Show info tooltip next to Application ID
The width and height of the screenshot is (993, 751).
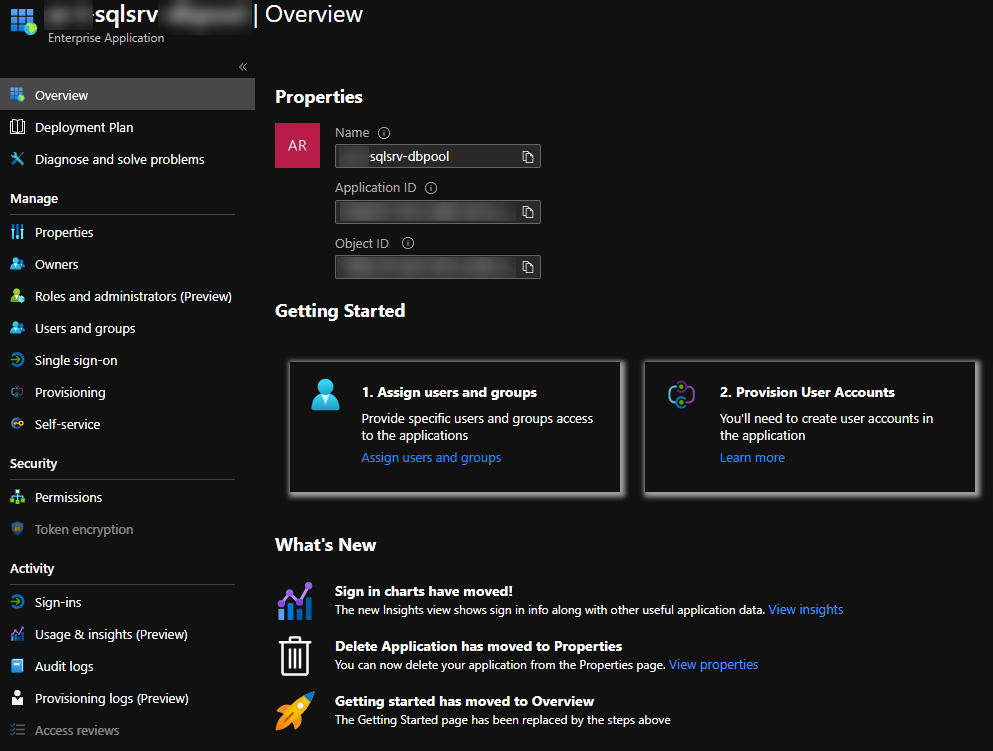(431, 188)
